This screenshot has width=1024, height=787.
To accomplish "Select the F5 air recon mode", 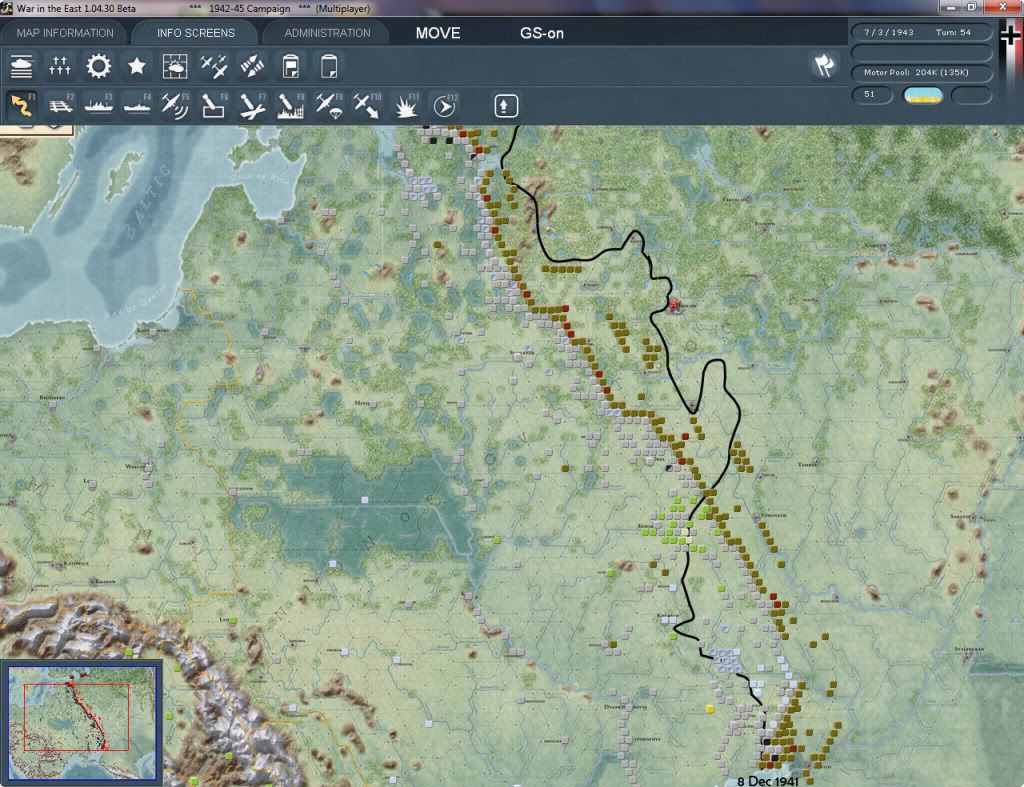I will (x=175, y=105).
